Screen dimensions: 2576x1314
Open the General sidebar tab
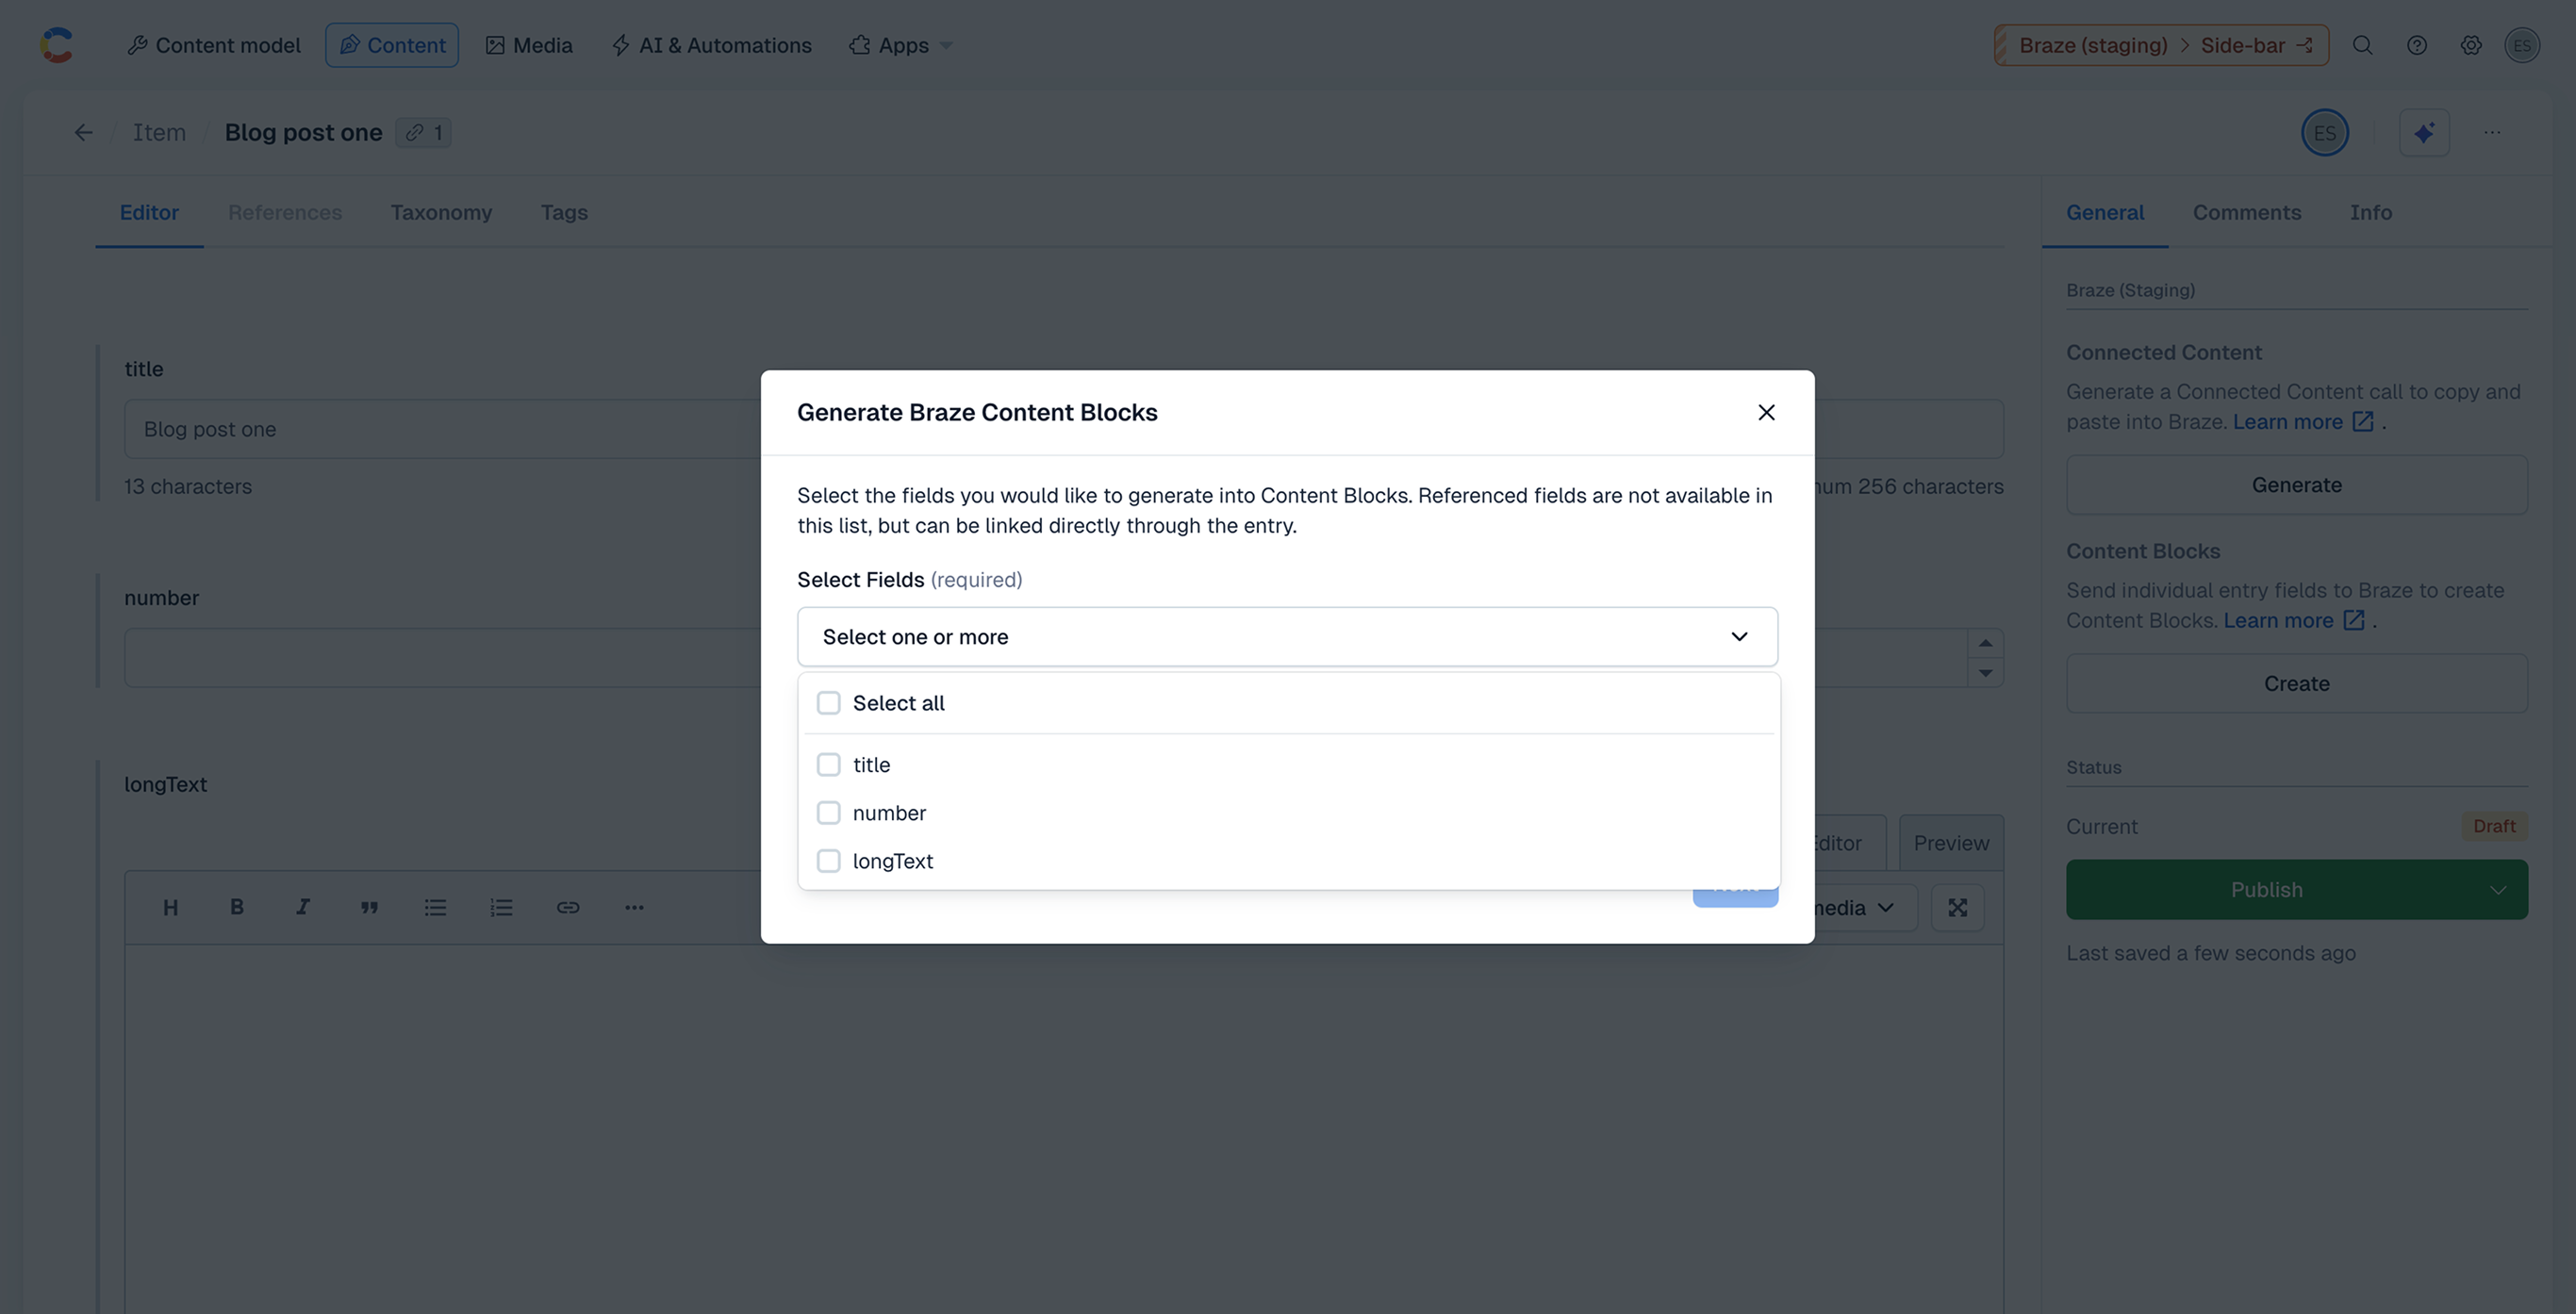point(2105,213)
